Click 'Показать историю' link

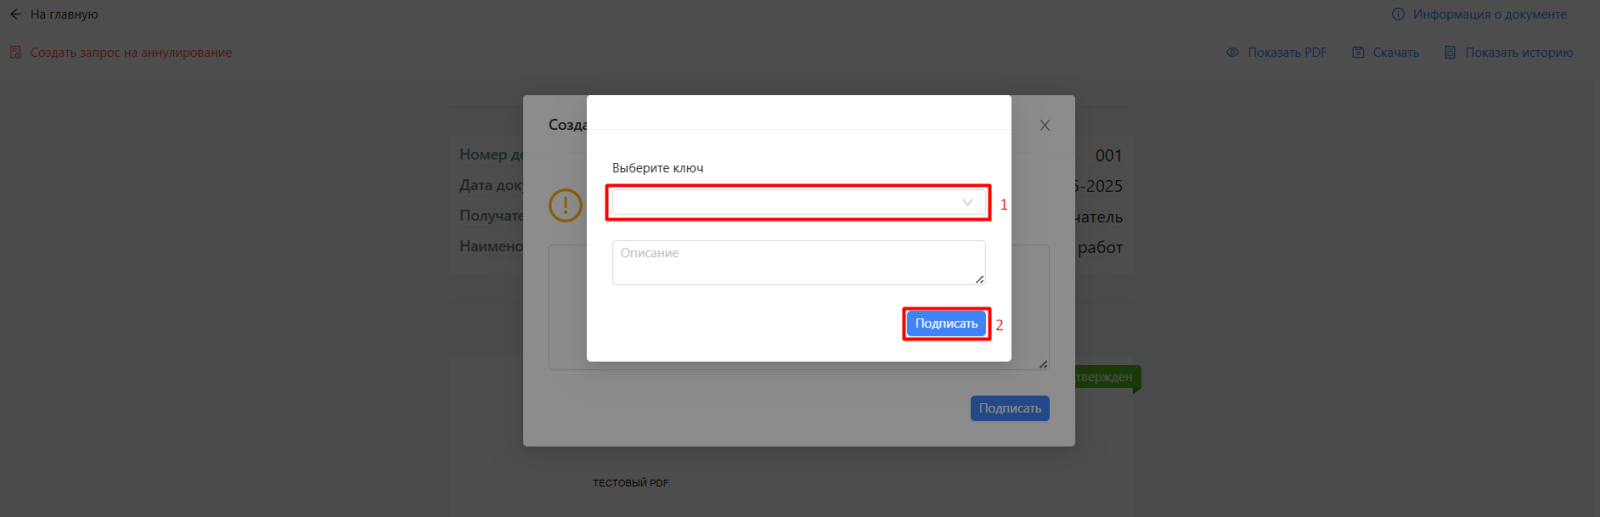(1519, 52)
